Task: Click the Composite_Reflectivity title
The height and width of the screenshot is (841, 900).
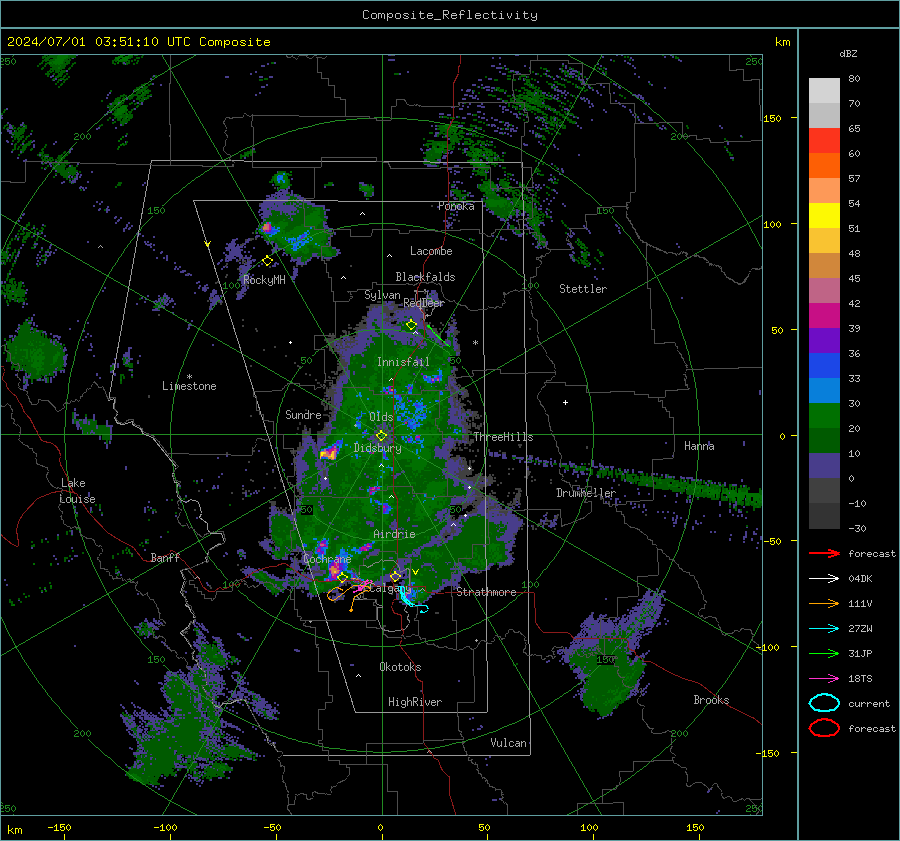Action: click(x=450, y=15)
